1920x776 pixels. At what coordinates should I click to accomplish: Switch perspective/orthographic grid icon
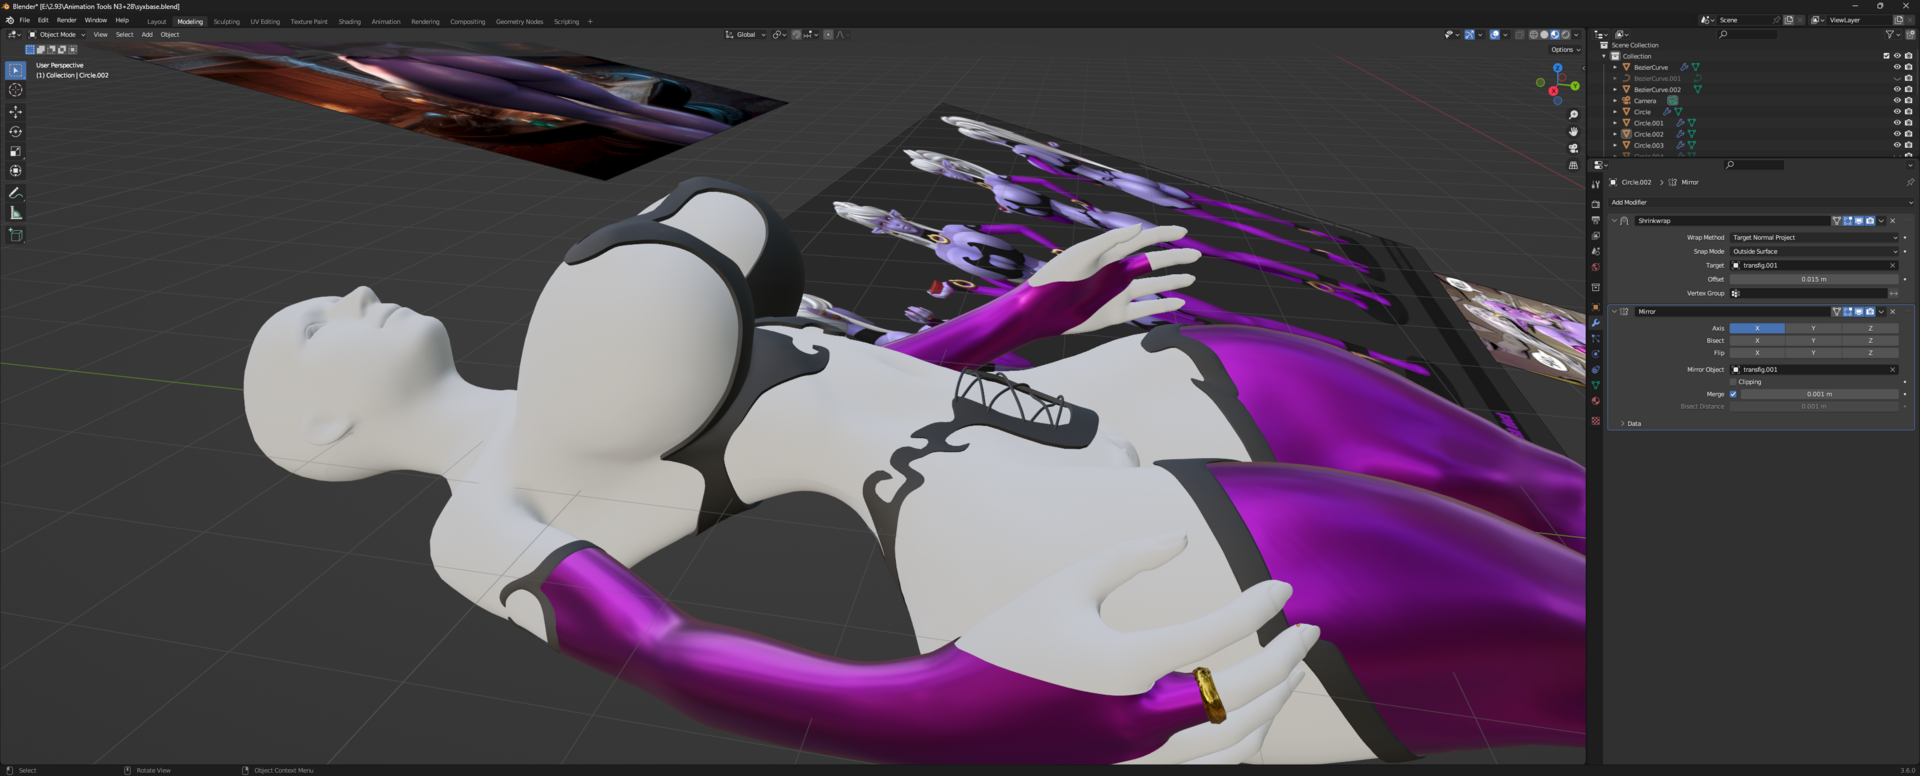coord(1573,165)
